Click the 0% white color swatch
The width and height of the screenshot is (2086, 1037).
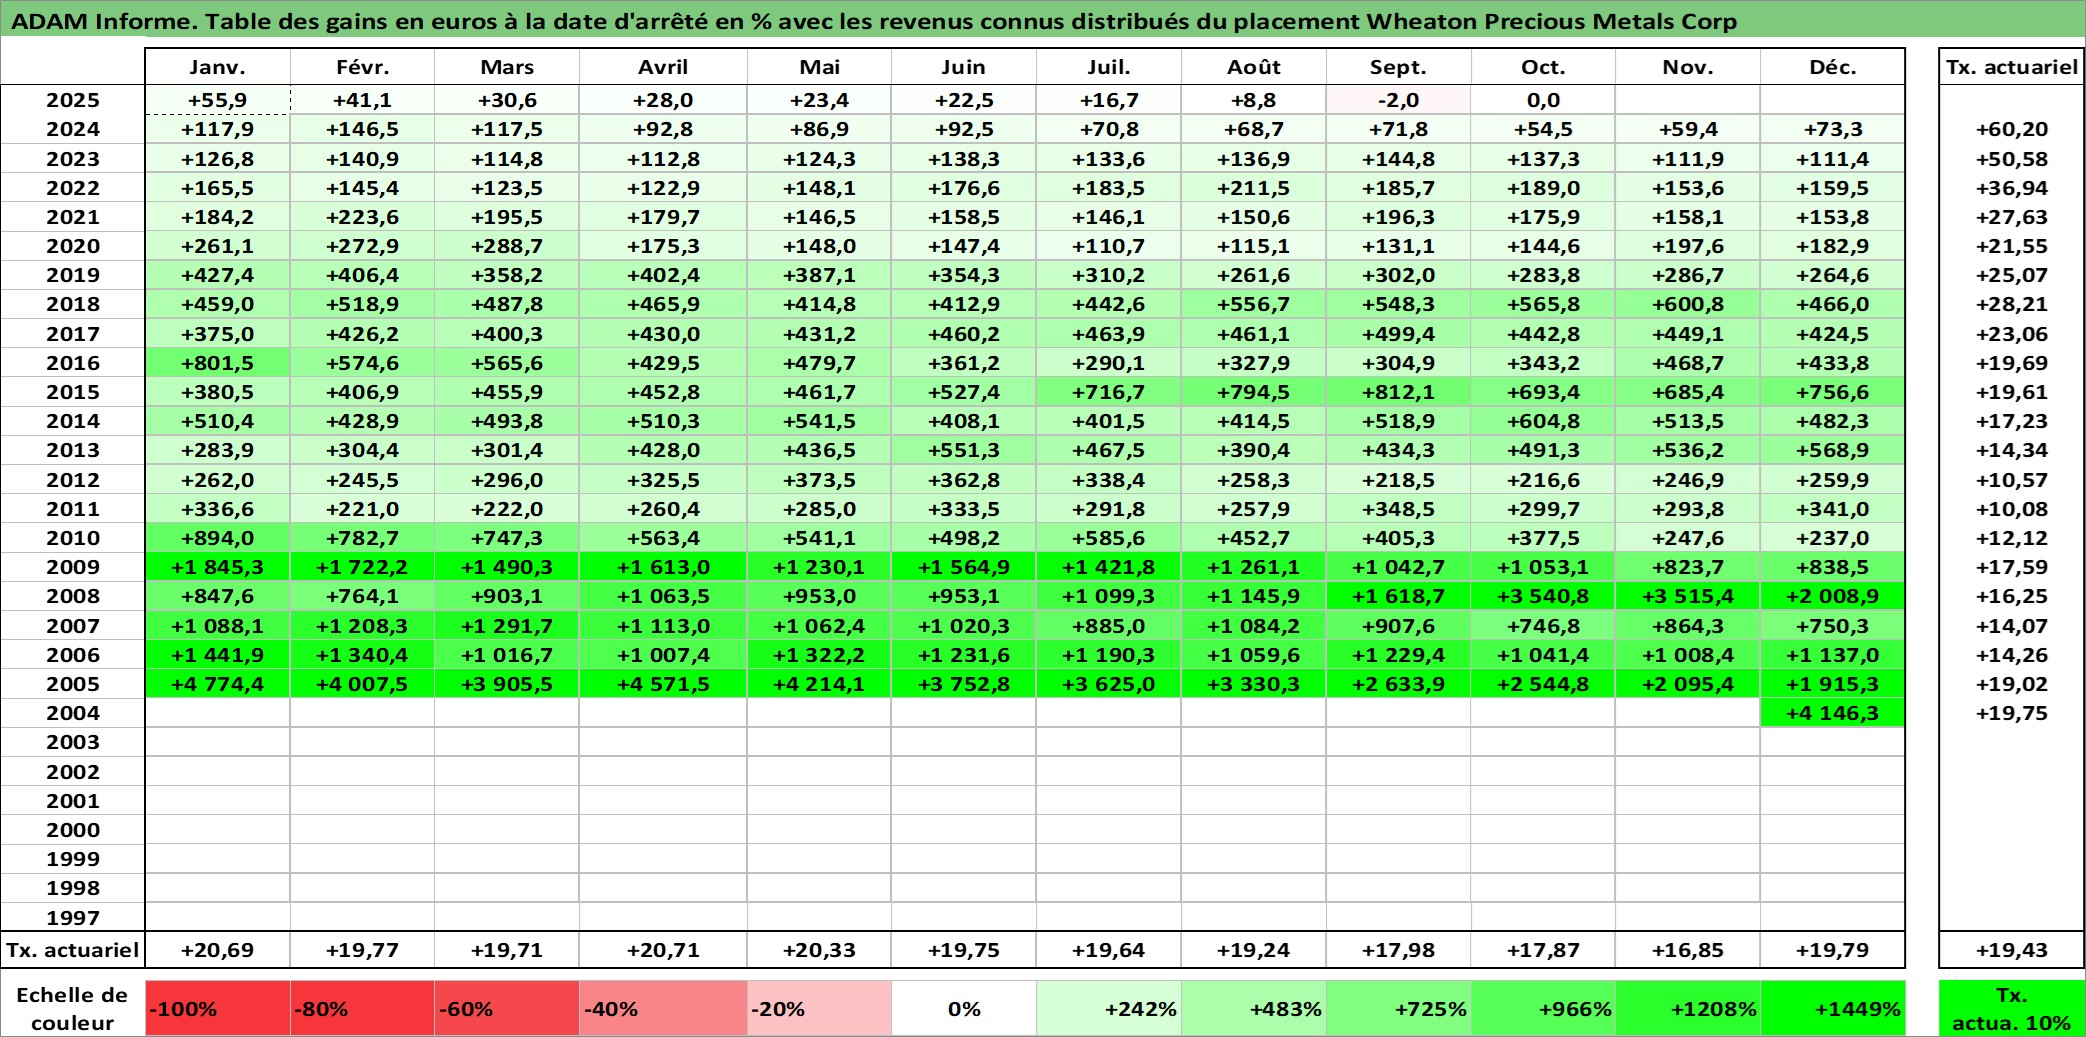pyautogui.click(x=964, y=1008)
